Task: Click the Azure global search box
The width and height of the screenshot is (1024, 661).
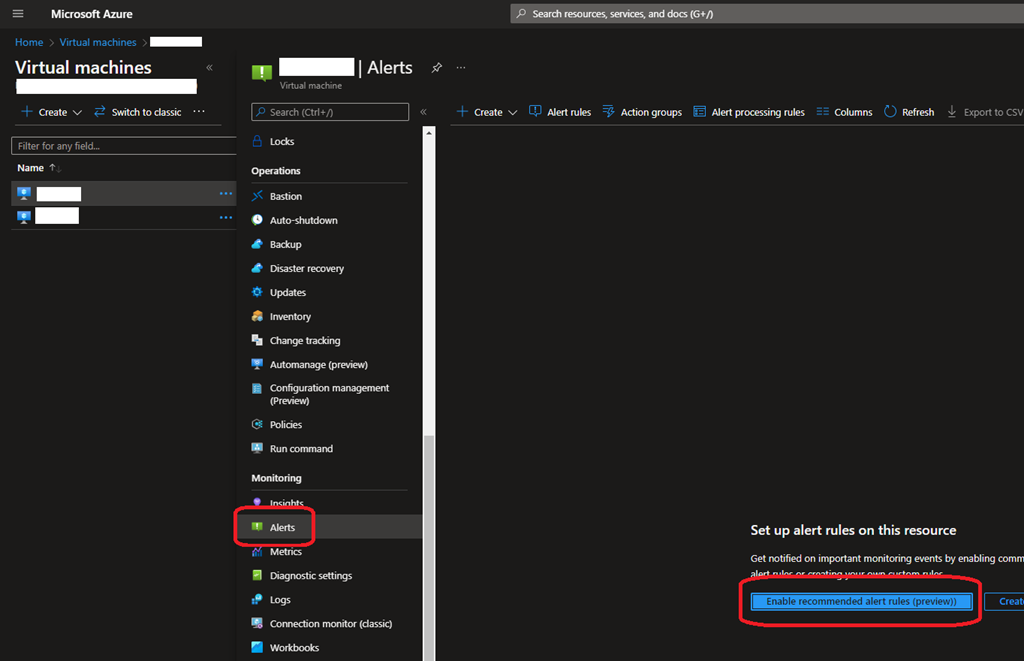Action: click(x=765, y=14)
